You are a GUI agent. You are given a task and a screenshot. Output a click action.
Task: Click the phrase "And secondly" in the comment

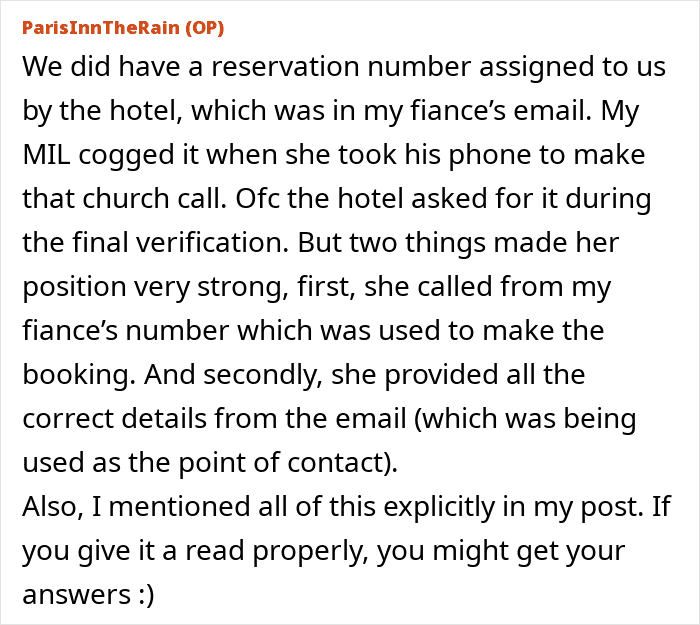pyautogui.click(x=233, y=375)
